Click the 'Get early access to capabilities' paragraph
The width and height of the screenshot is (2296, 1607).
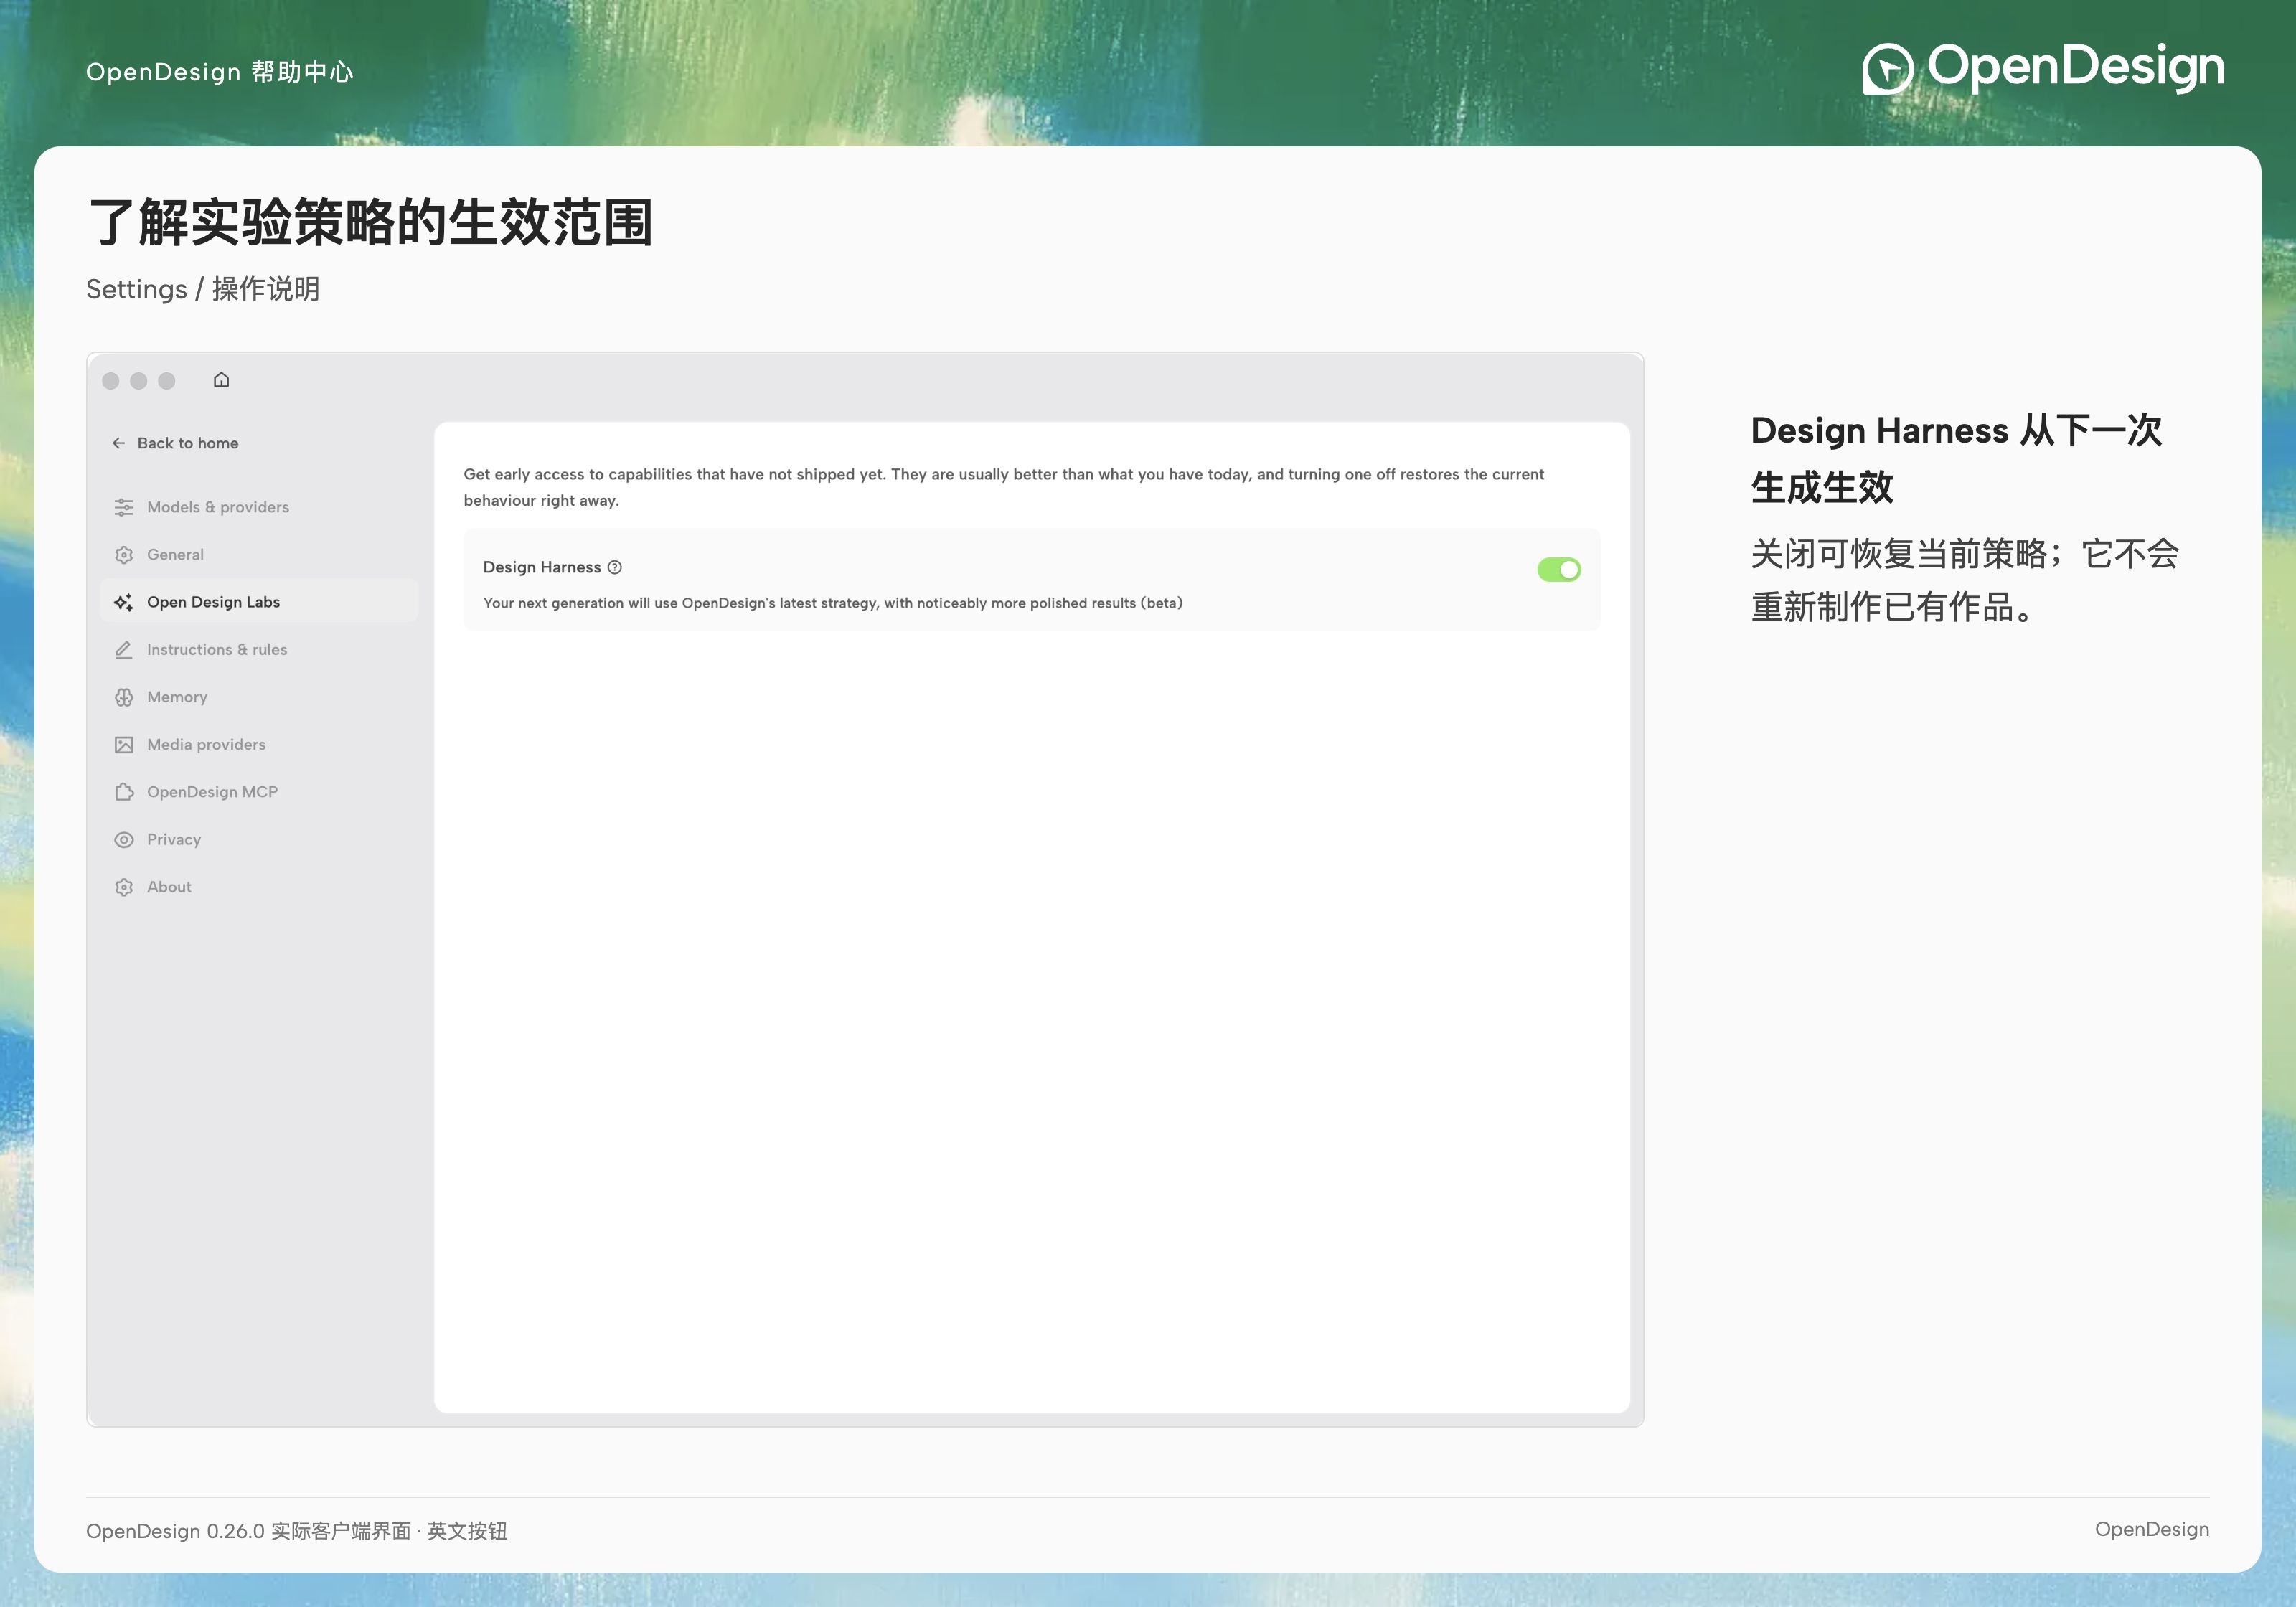pyautogui.click(x=1004, y=487)
